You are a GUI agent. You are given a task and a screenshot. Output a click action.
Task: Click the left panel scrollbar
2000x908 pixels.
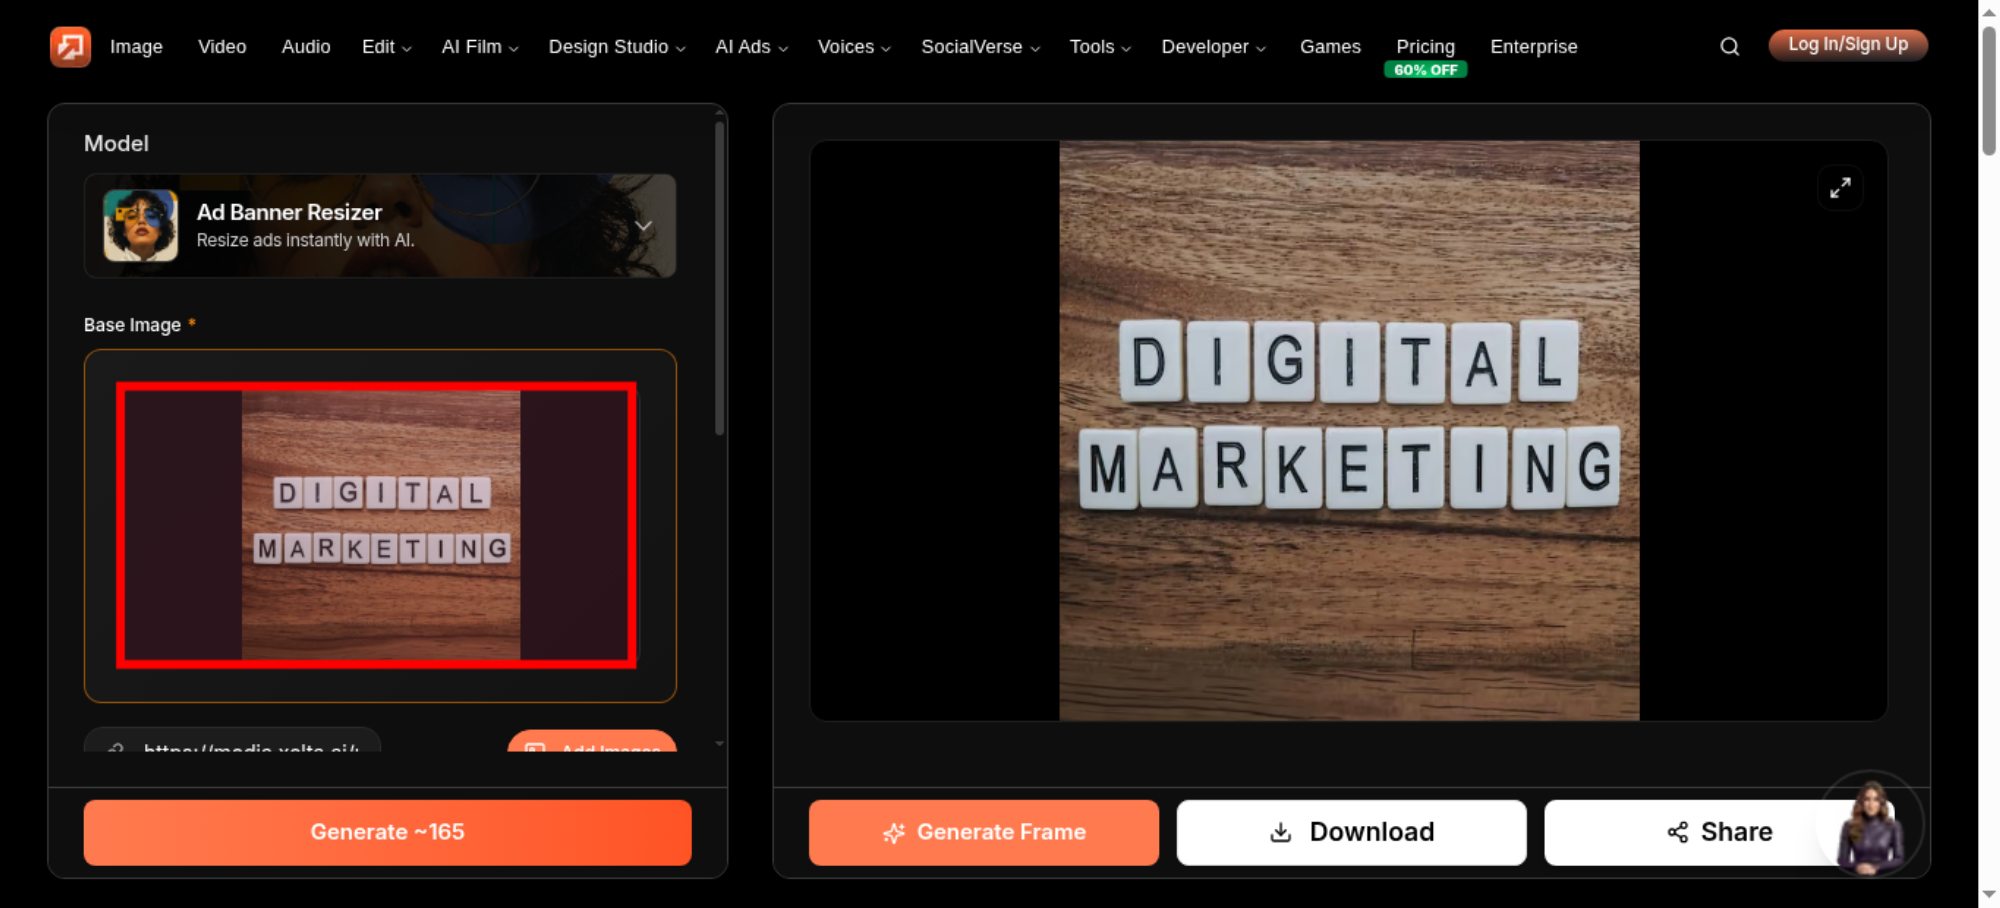[719, 278]
